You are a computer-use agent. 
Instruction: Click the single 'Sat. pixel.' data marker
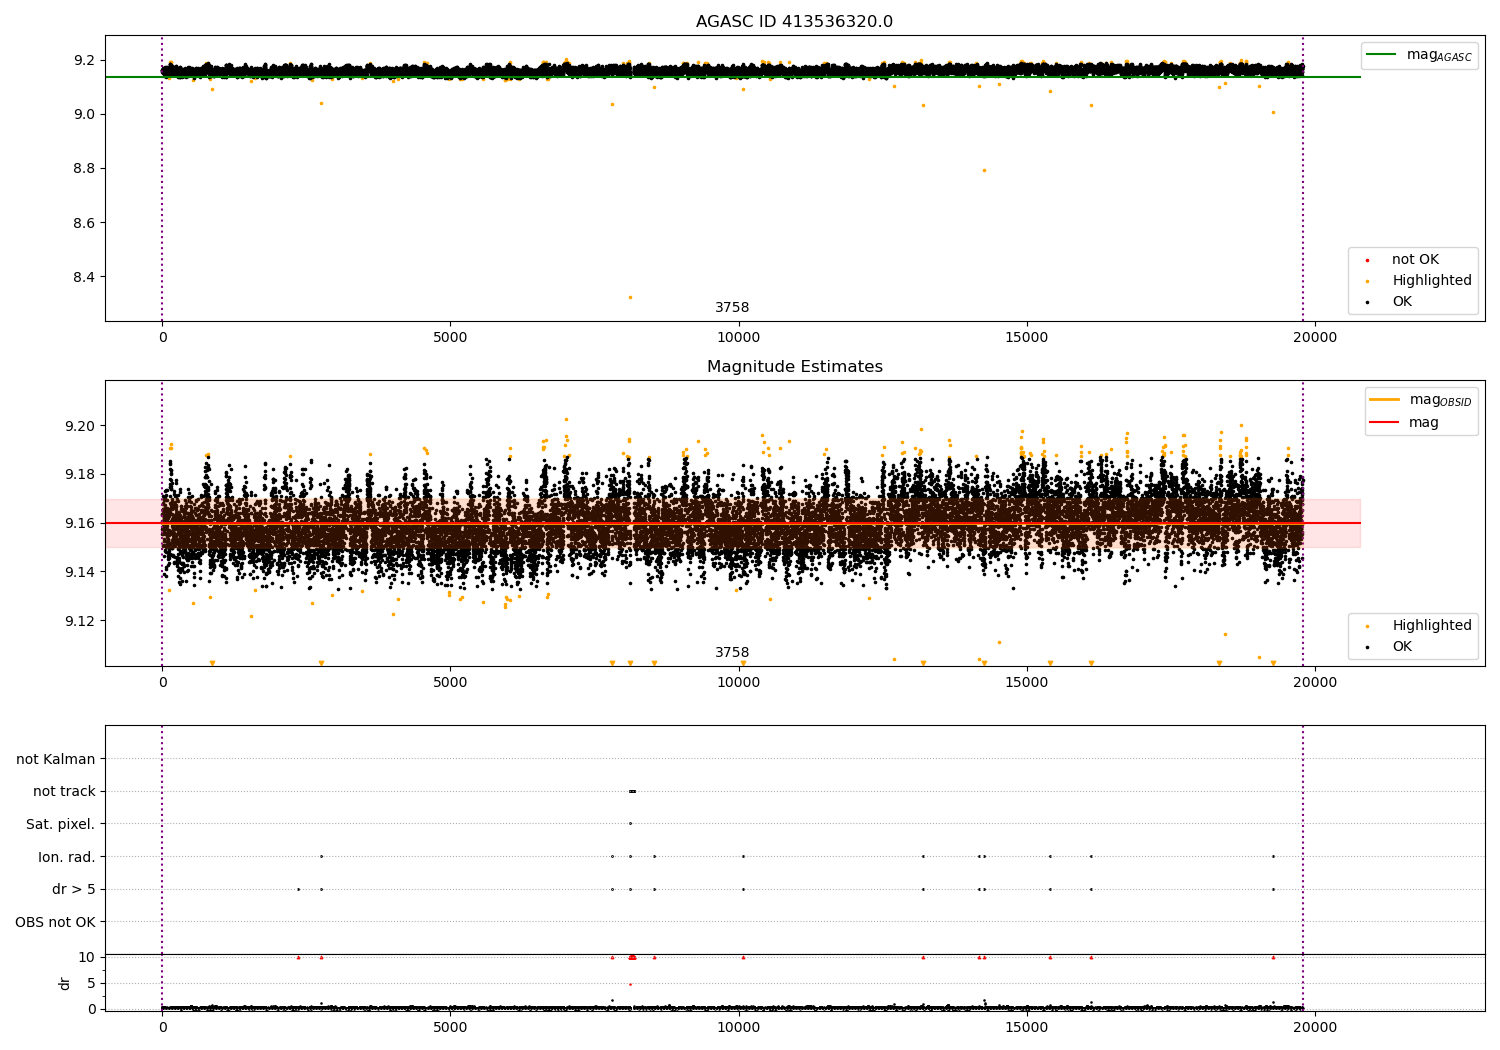[630, 824]
